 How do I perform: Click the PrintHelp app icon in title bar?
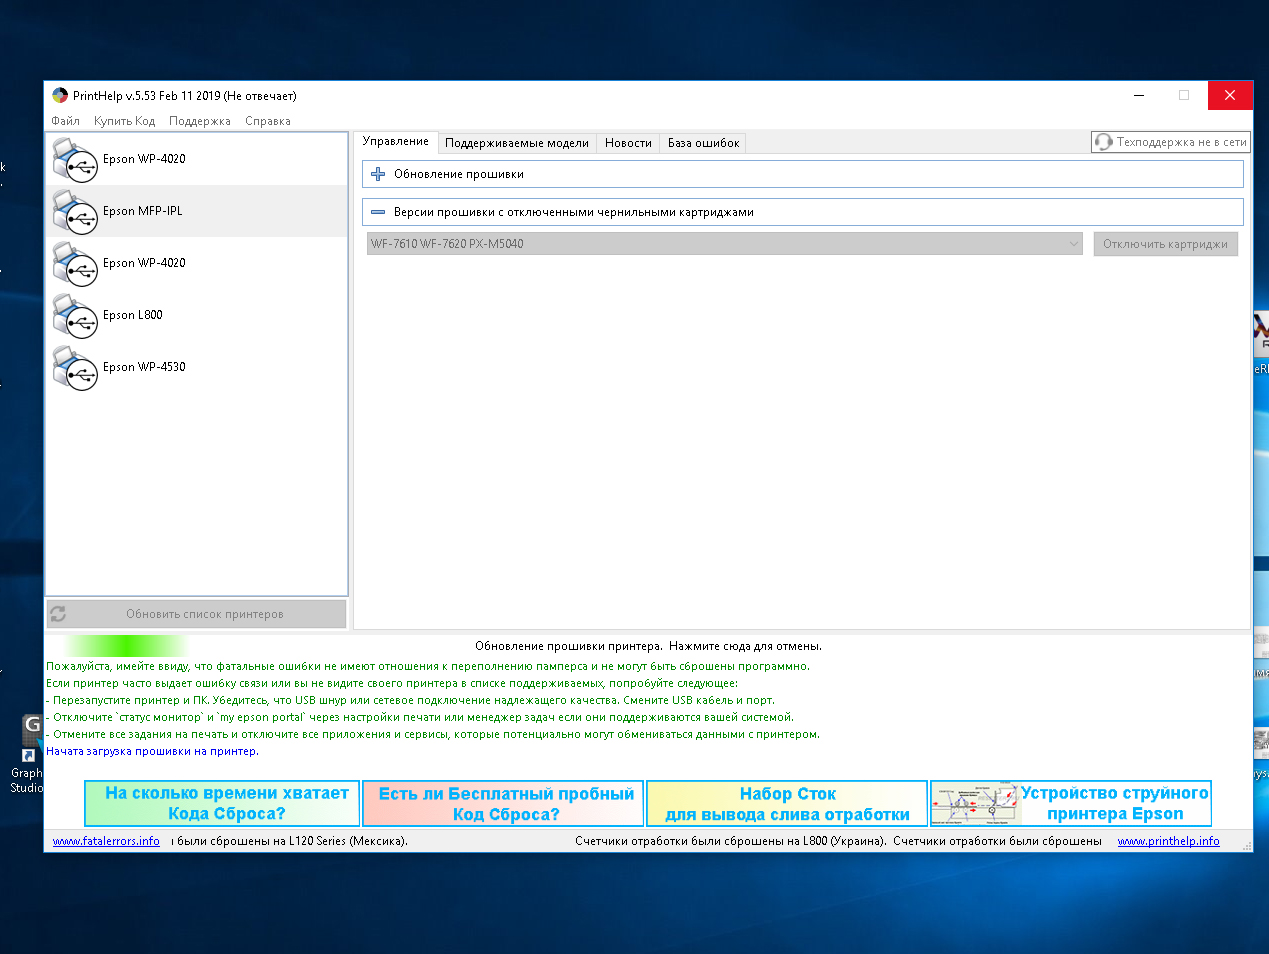tap(60, 96)
